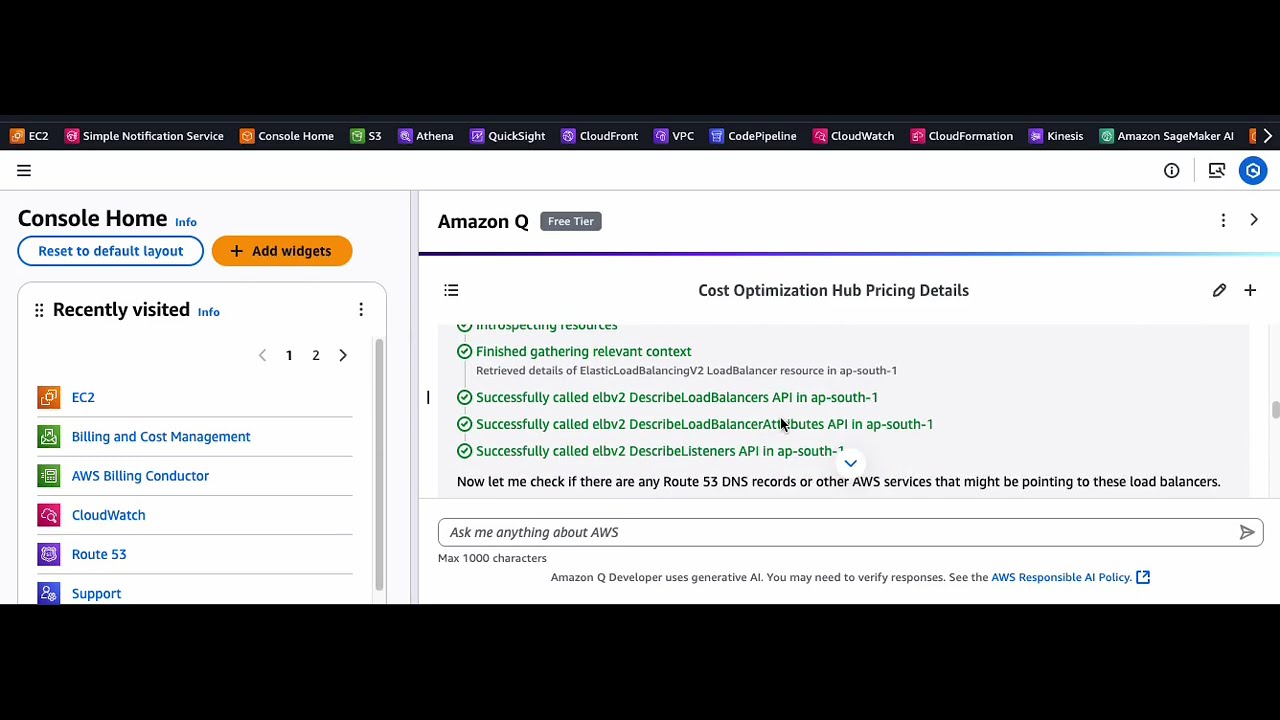Edit the conversation title with pencil icon

(1219, 290)
